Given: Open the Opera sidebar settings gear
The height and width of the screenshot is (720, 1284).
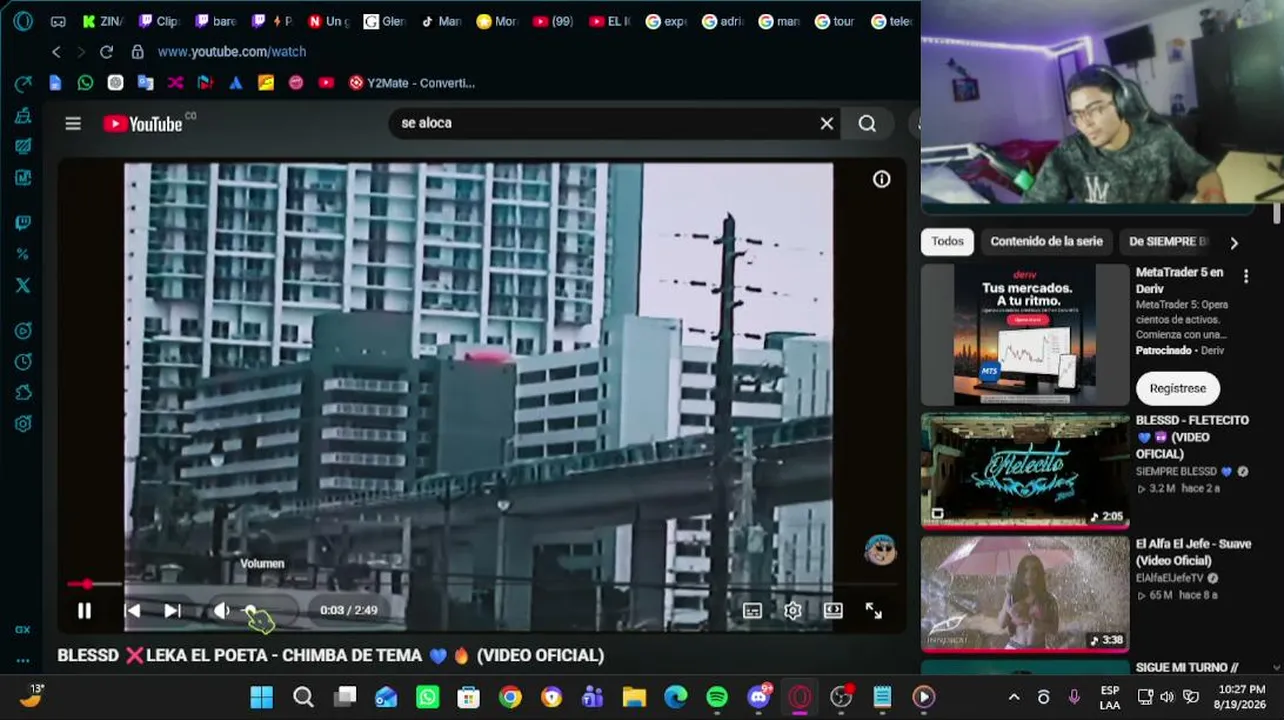Looking at the screenshot, I should point(23,424).
